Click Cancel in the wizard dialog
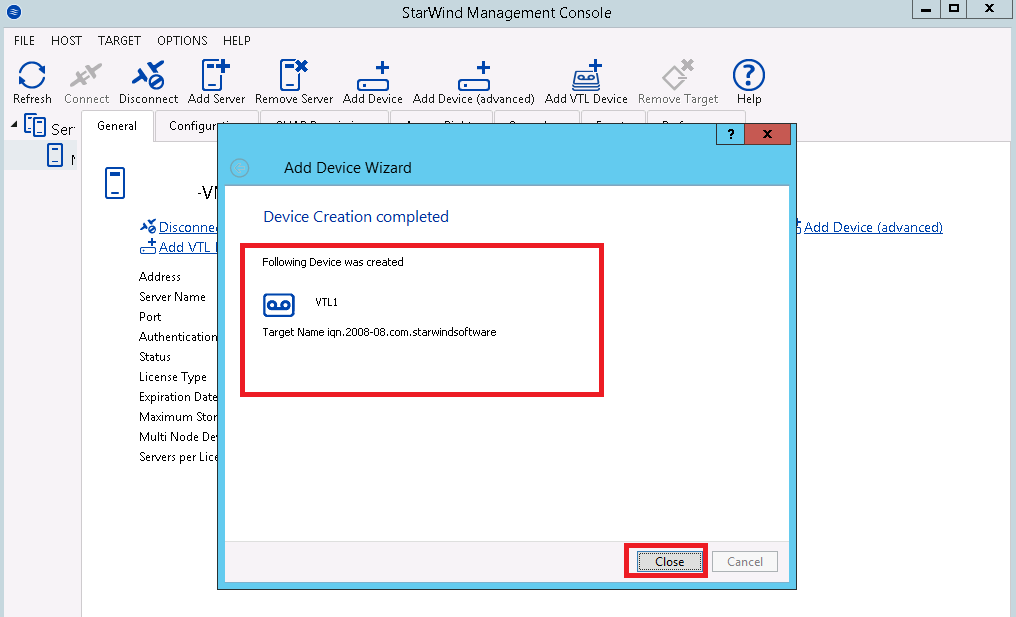The image size is (1016, 617). click(x=744, y=561)
